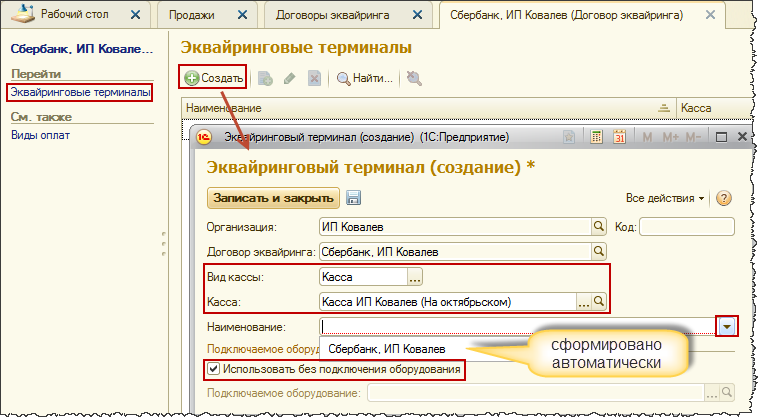
Task: Click the Организация field with ИП Ковалев
Action: click(x=455, y=227)
